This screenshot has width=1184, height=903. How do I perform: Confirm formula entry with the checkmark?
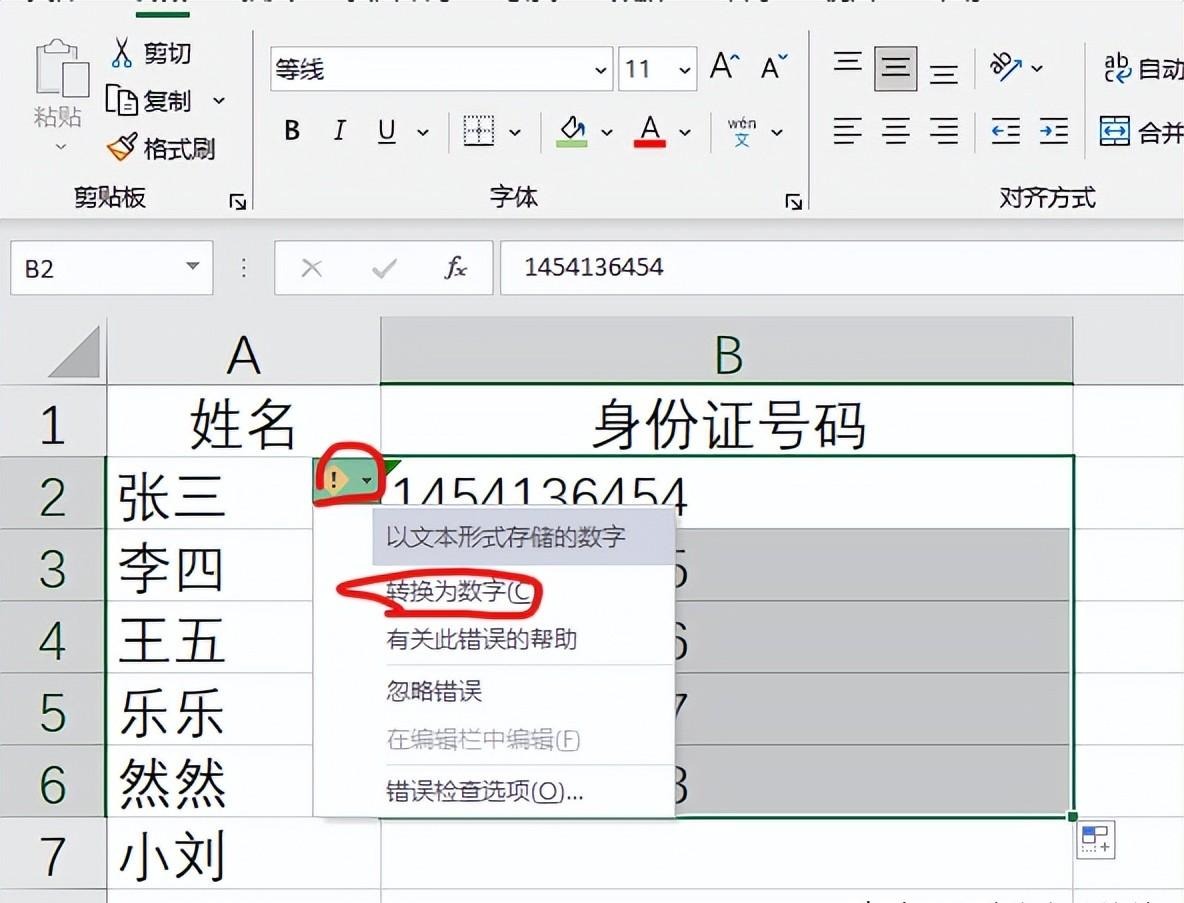click(384, 268)
